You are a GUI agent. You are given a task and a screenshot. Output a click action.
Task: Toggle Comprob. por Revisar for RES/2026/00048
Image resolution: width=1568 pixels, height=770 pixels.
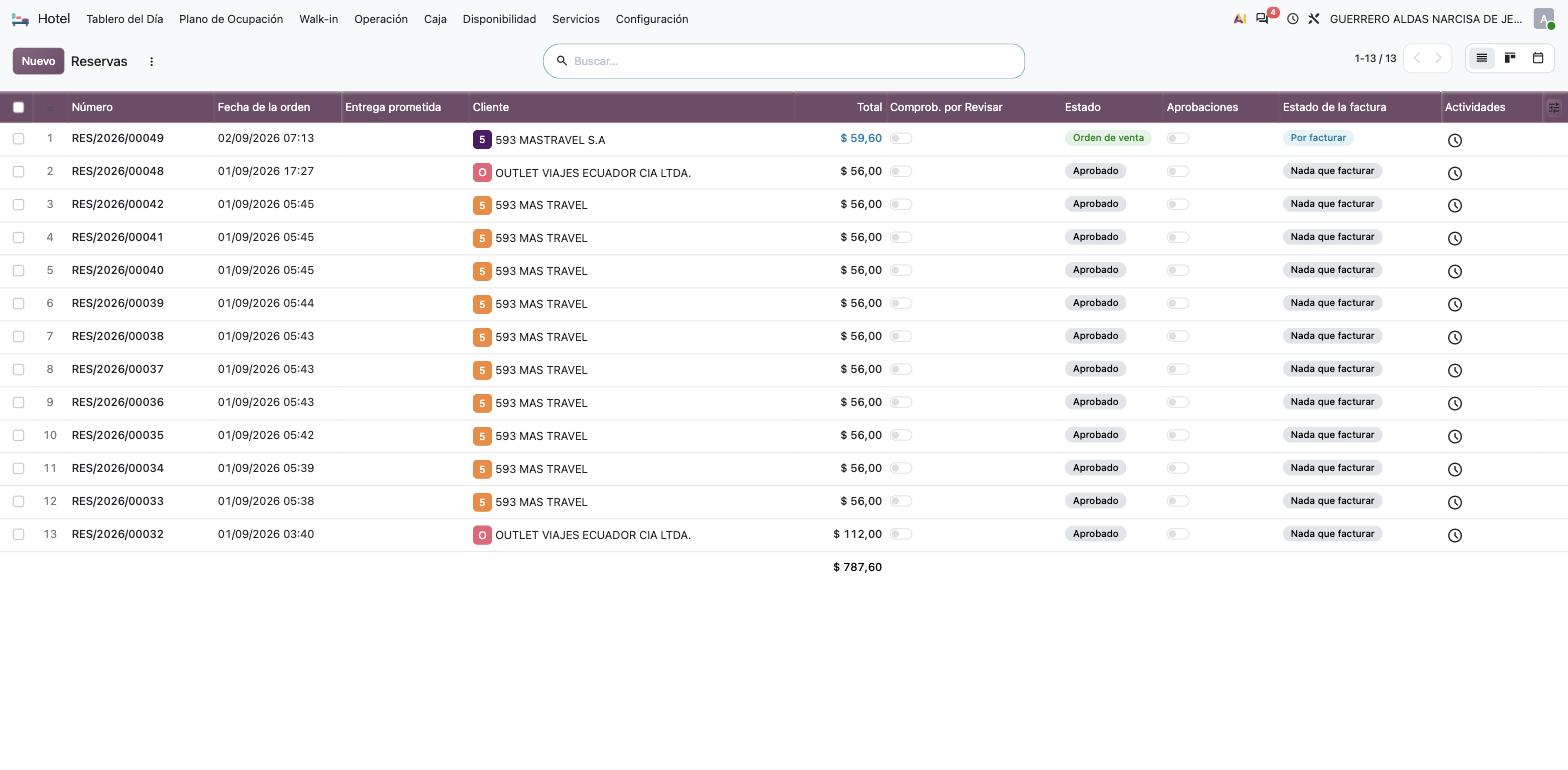point(901,171)
